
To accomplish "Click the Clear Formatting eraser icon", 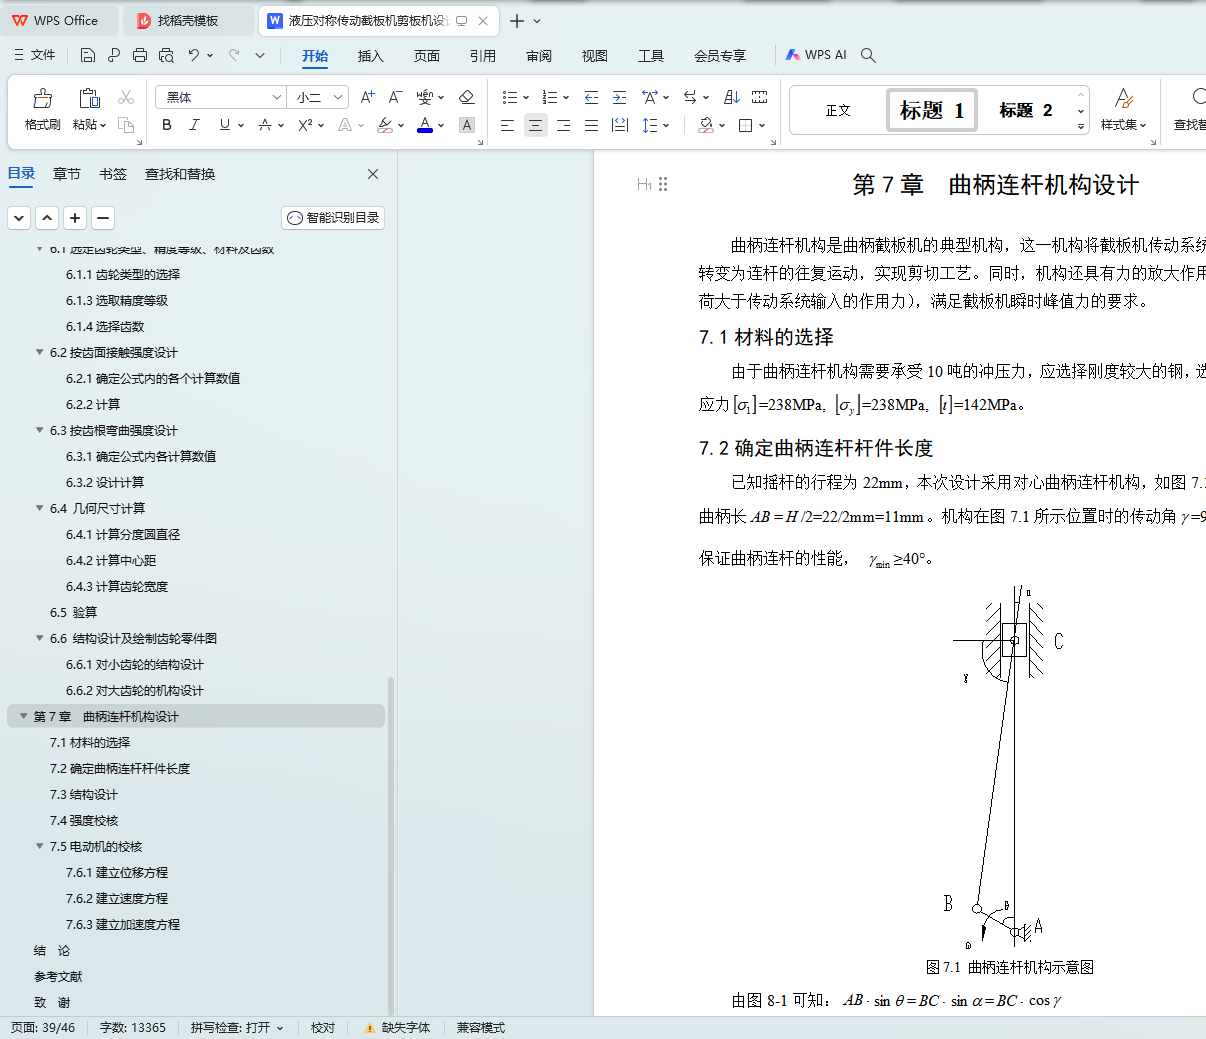I will [466, 97].
